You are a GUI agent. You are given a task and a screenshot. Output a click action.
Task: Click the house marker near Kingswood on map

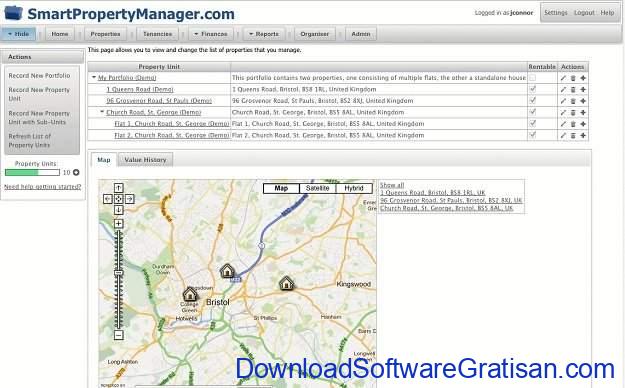click(x=286, y=284)
